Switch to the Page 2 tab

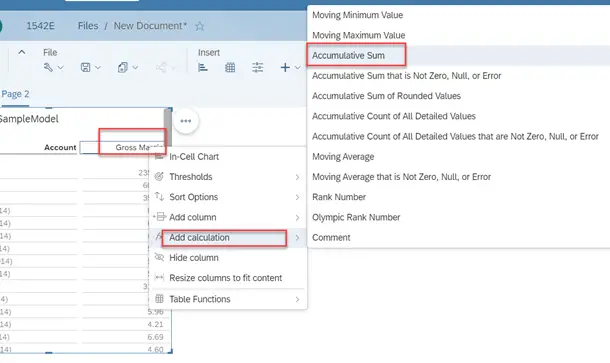pos(15,94)
